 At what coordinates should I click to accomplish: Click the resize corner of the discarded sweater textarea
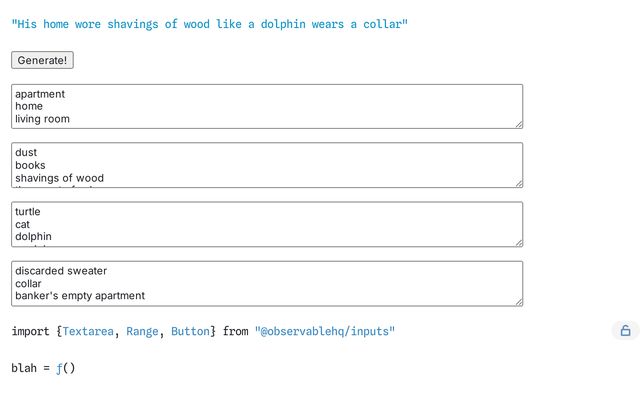tap(518, 301)
